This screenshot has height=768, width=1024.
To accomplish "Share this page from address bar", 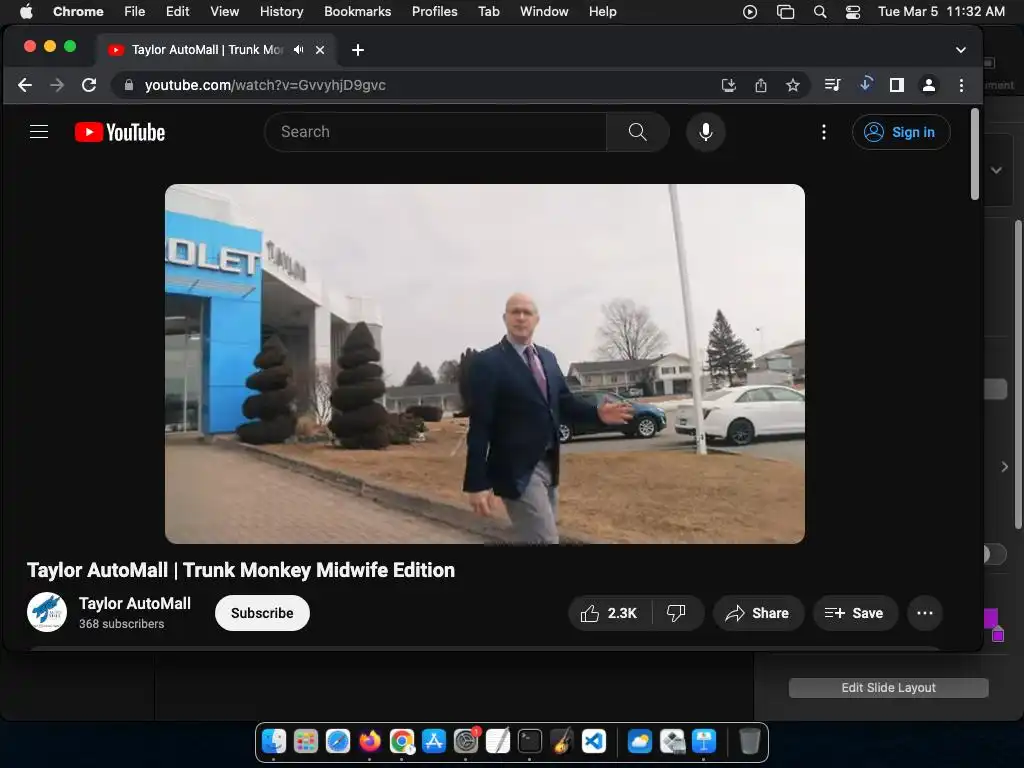I will [761, 85].
